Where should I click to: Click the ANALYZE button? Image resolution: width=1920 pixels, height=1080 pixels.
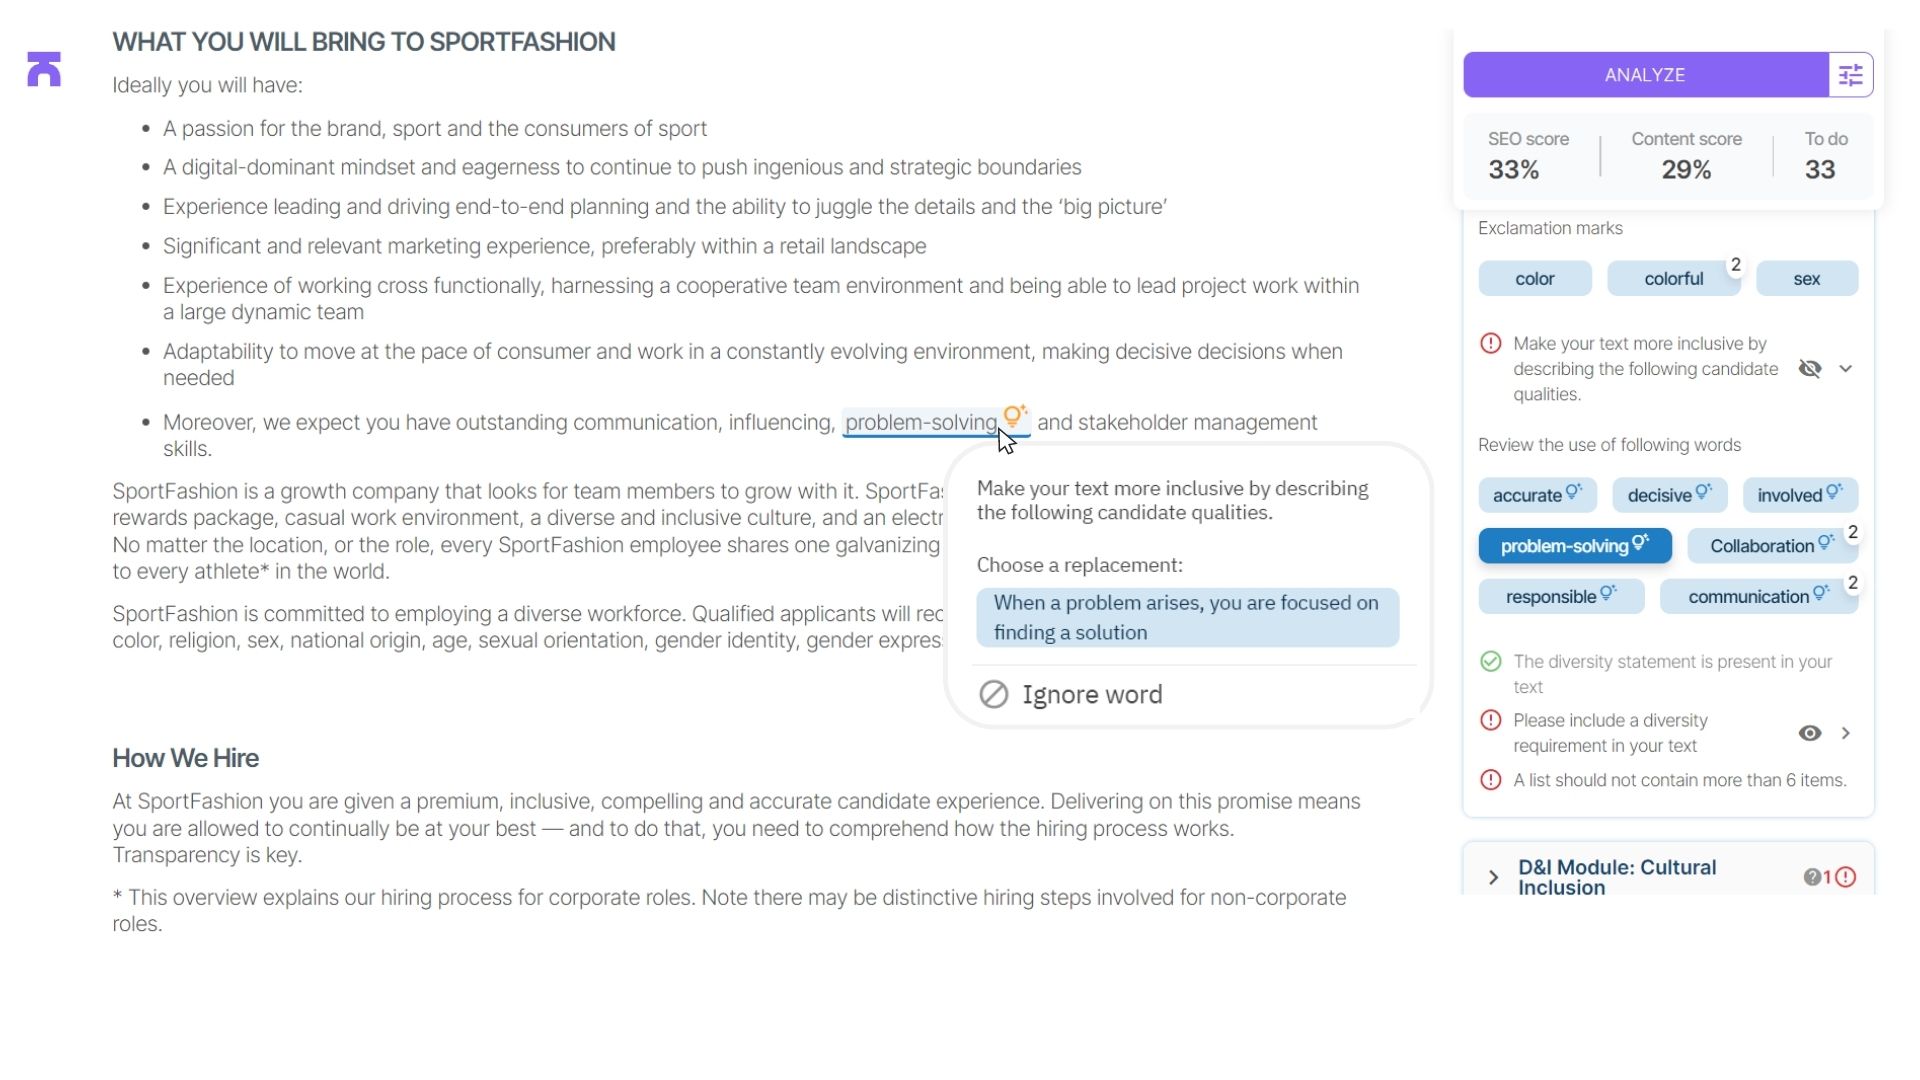(1644, 74)
